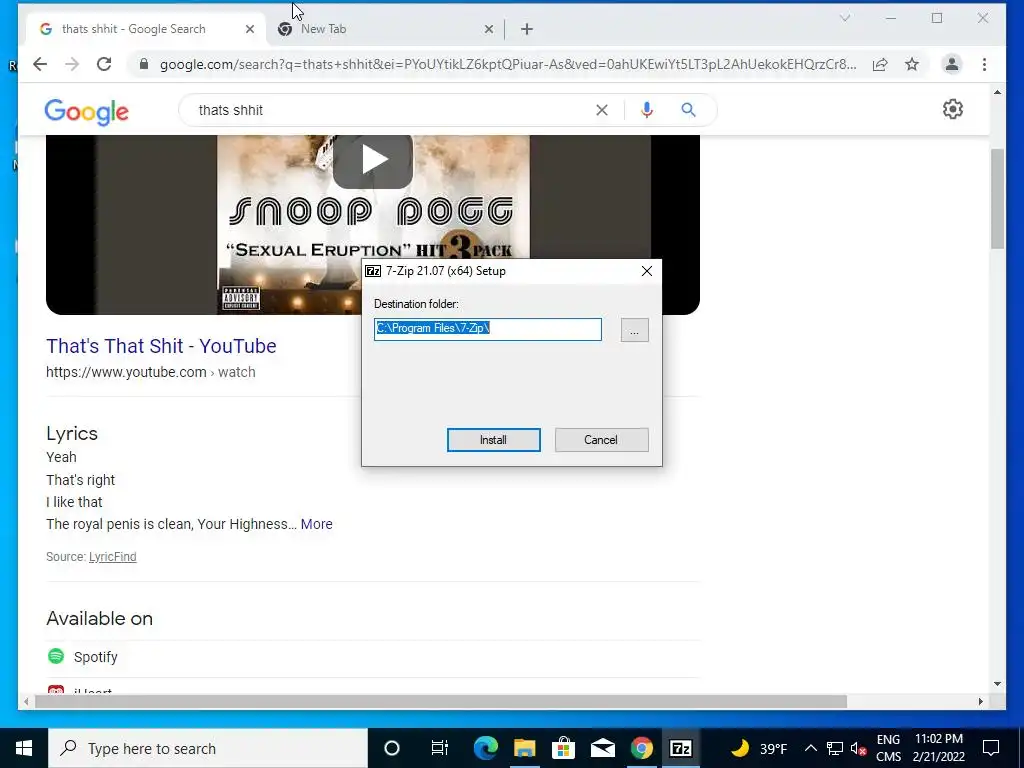Viewport: 1024px width, 768px height.
Task: Click the Destination folder path field
Action: tap(488, 329)
